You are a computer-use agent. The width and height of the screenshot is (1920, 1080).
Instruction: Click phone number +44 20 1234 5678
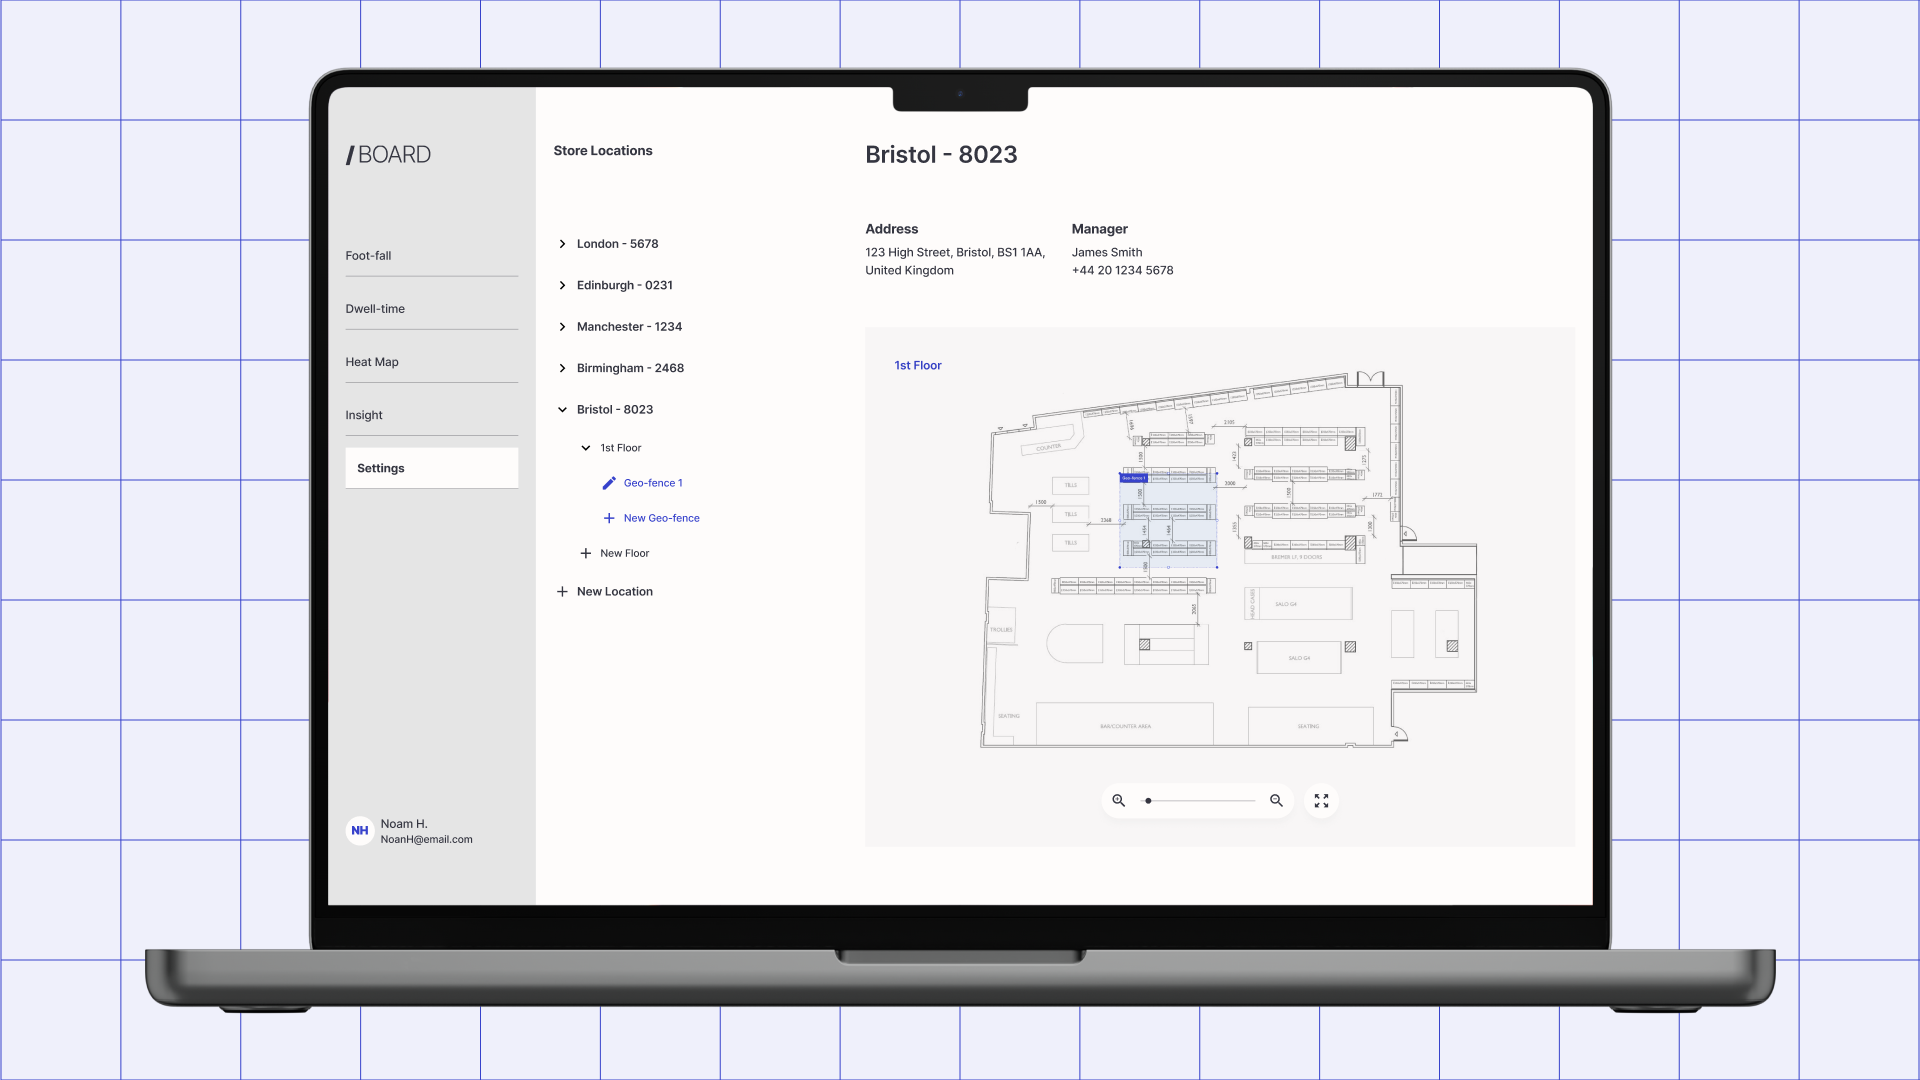point(1123,271)
